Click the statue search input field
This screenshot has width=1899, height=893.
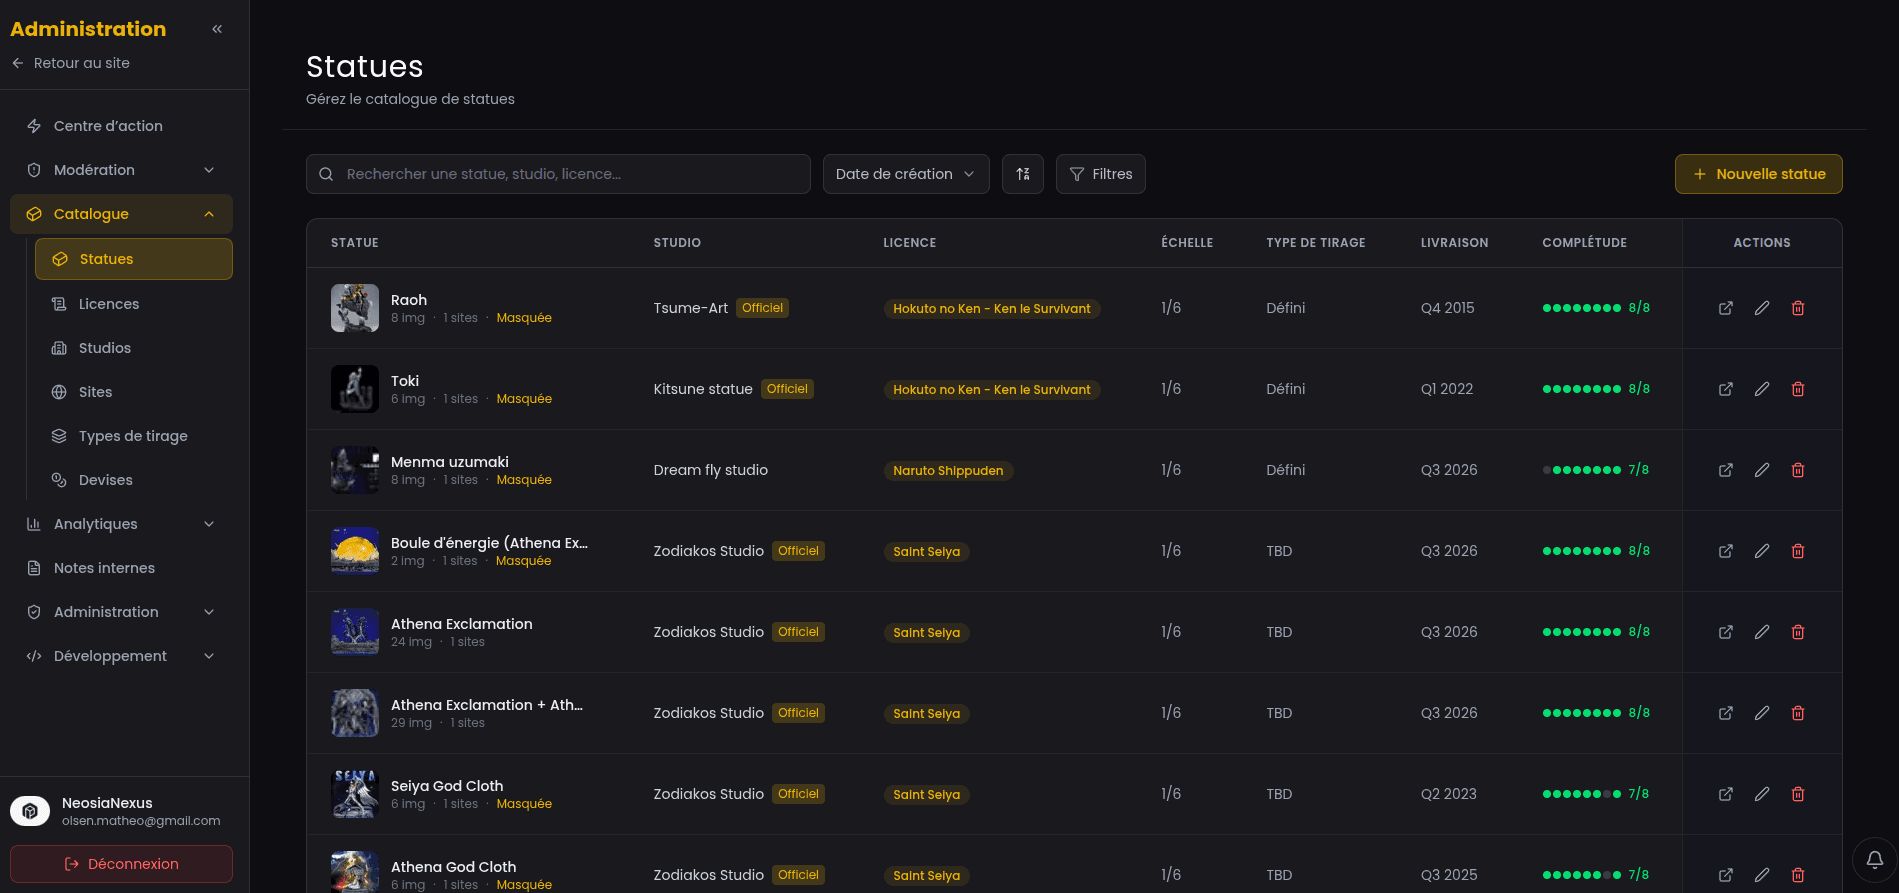click(570, 174)
